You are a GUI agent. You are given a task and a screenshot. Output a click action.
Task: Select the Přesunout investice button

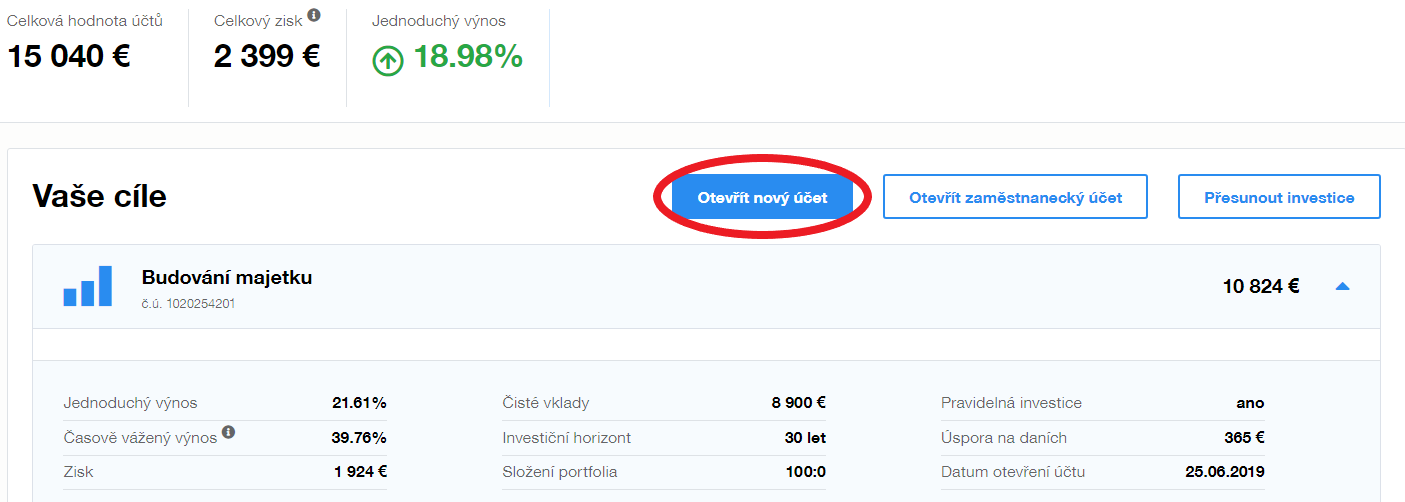pyautogui.click(x=1279, y=197)
